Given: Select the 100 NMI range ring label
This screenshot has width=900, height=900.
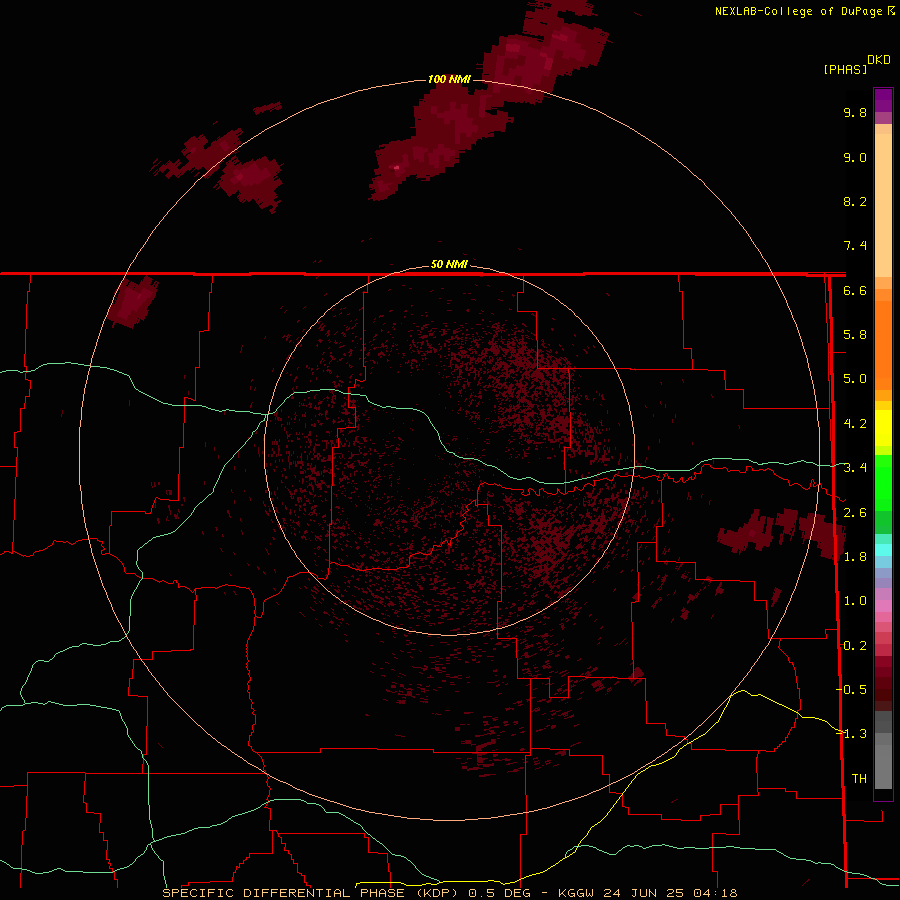Looking at the screenshot, I should pyautogui.click(x=449, y=79).
